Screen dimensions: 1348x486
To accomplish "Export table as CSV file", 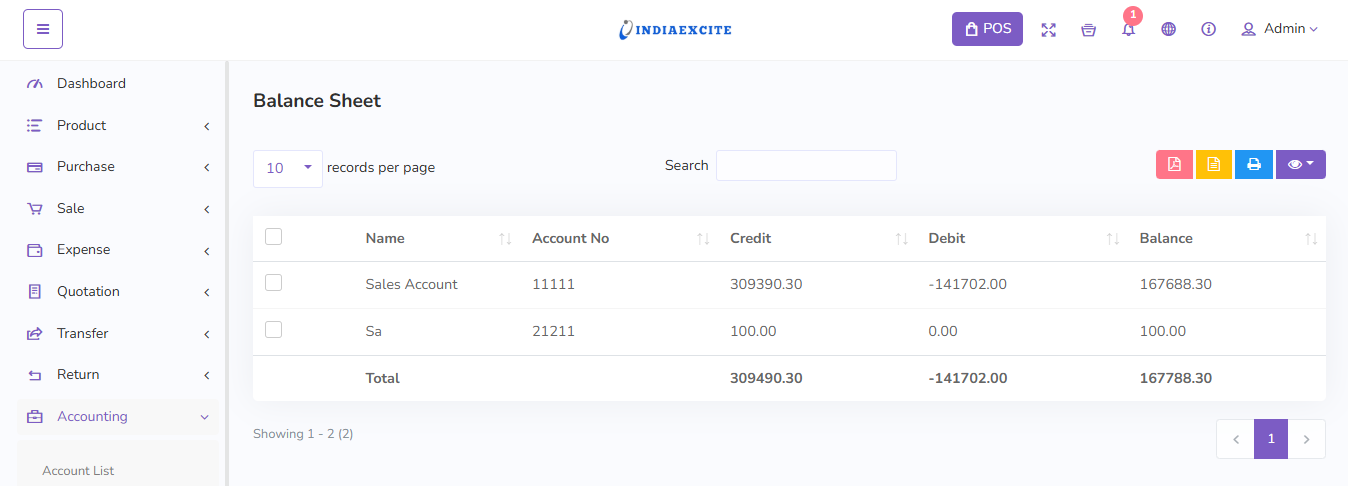I will click(1213, 165).
